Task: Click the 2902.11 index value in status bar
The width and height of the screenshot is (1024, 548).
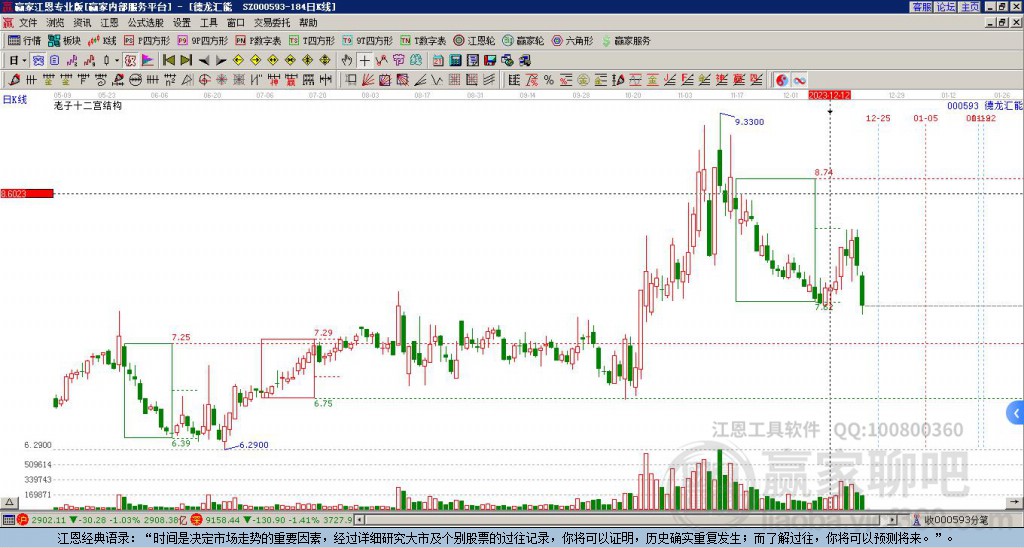Action: [x=48, y=520]
